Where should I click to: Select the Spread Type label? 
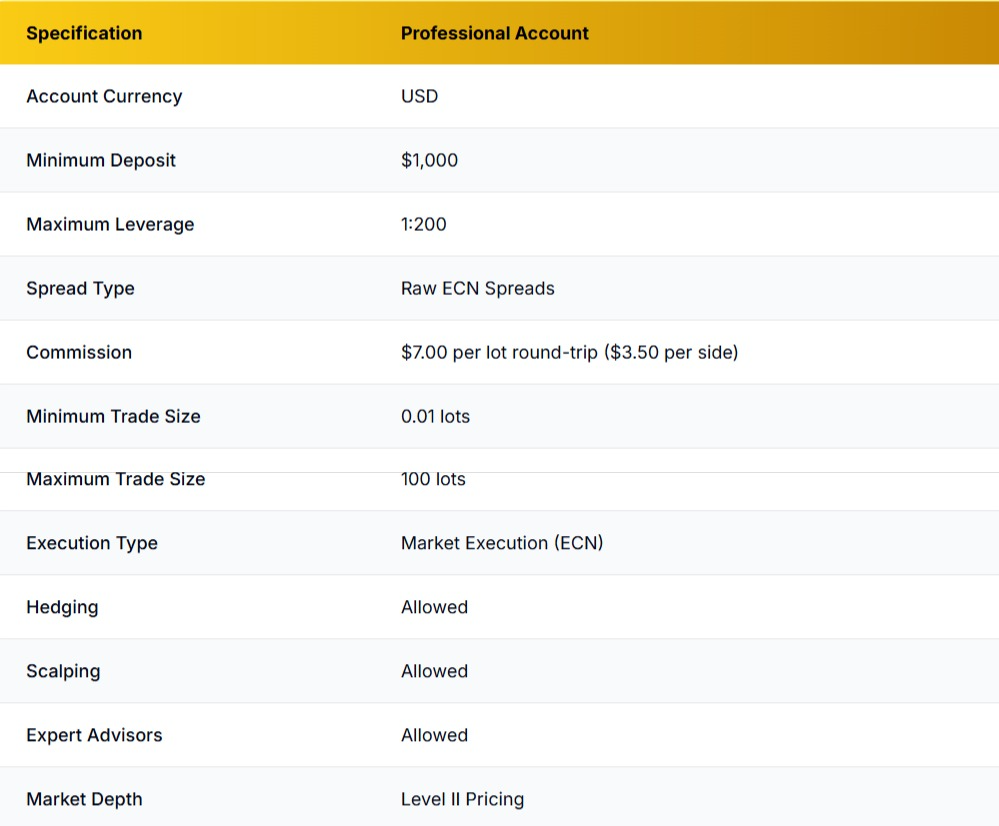[x=80, y=288]
